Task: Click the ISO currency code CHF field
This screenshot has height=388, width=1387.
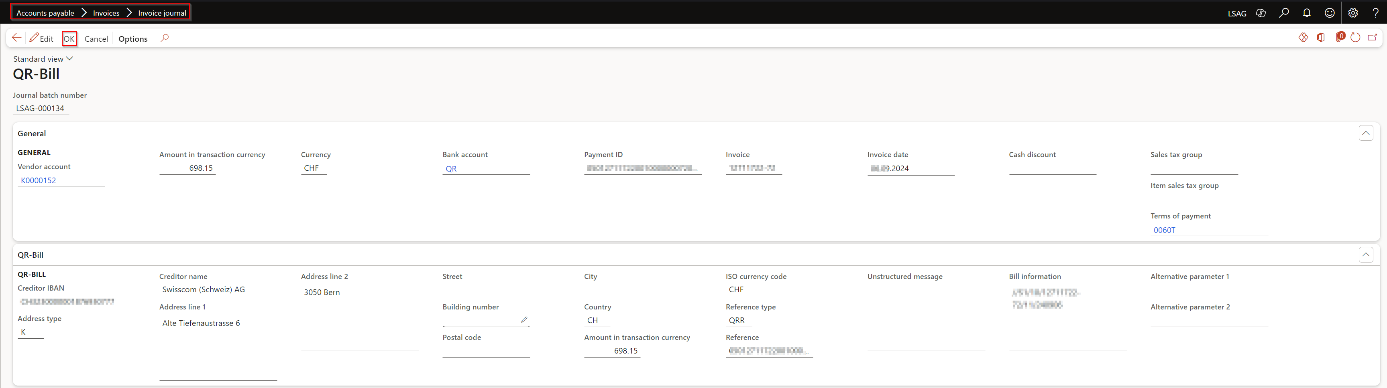Action: (740, 289)
